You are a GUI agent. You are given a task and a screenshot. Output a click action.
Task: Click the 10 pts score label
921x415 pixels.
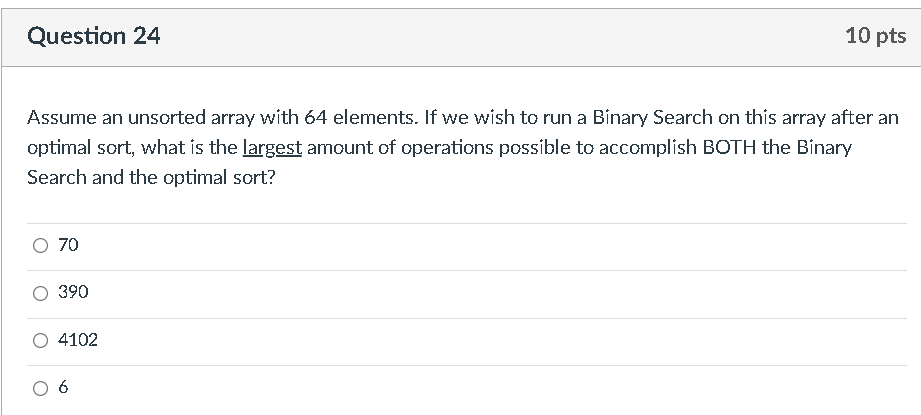tap(876, 36)
